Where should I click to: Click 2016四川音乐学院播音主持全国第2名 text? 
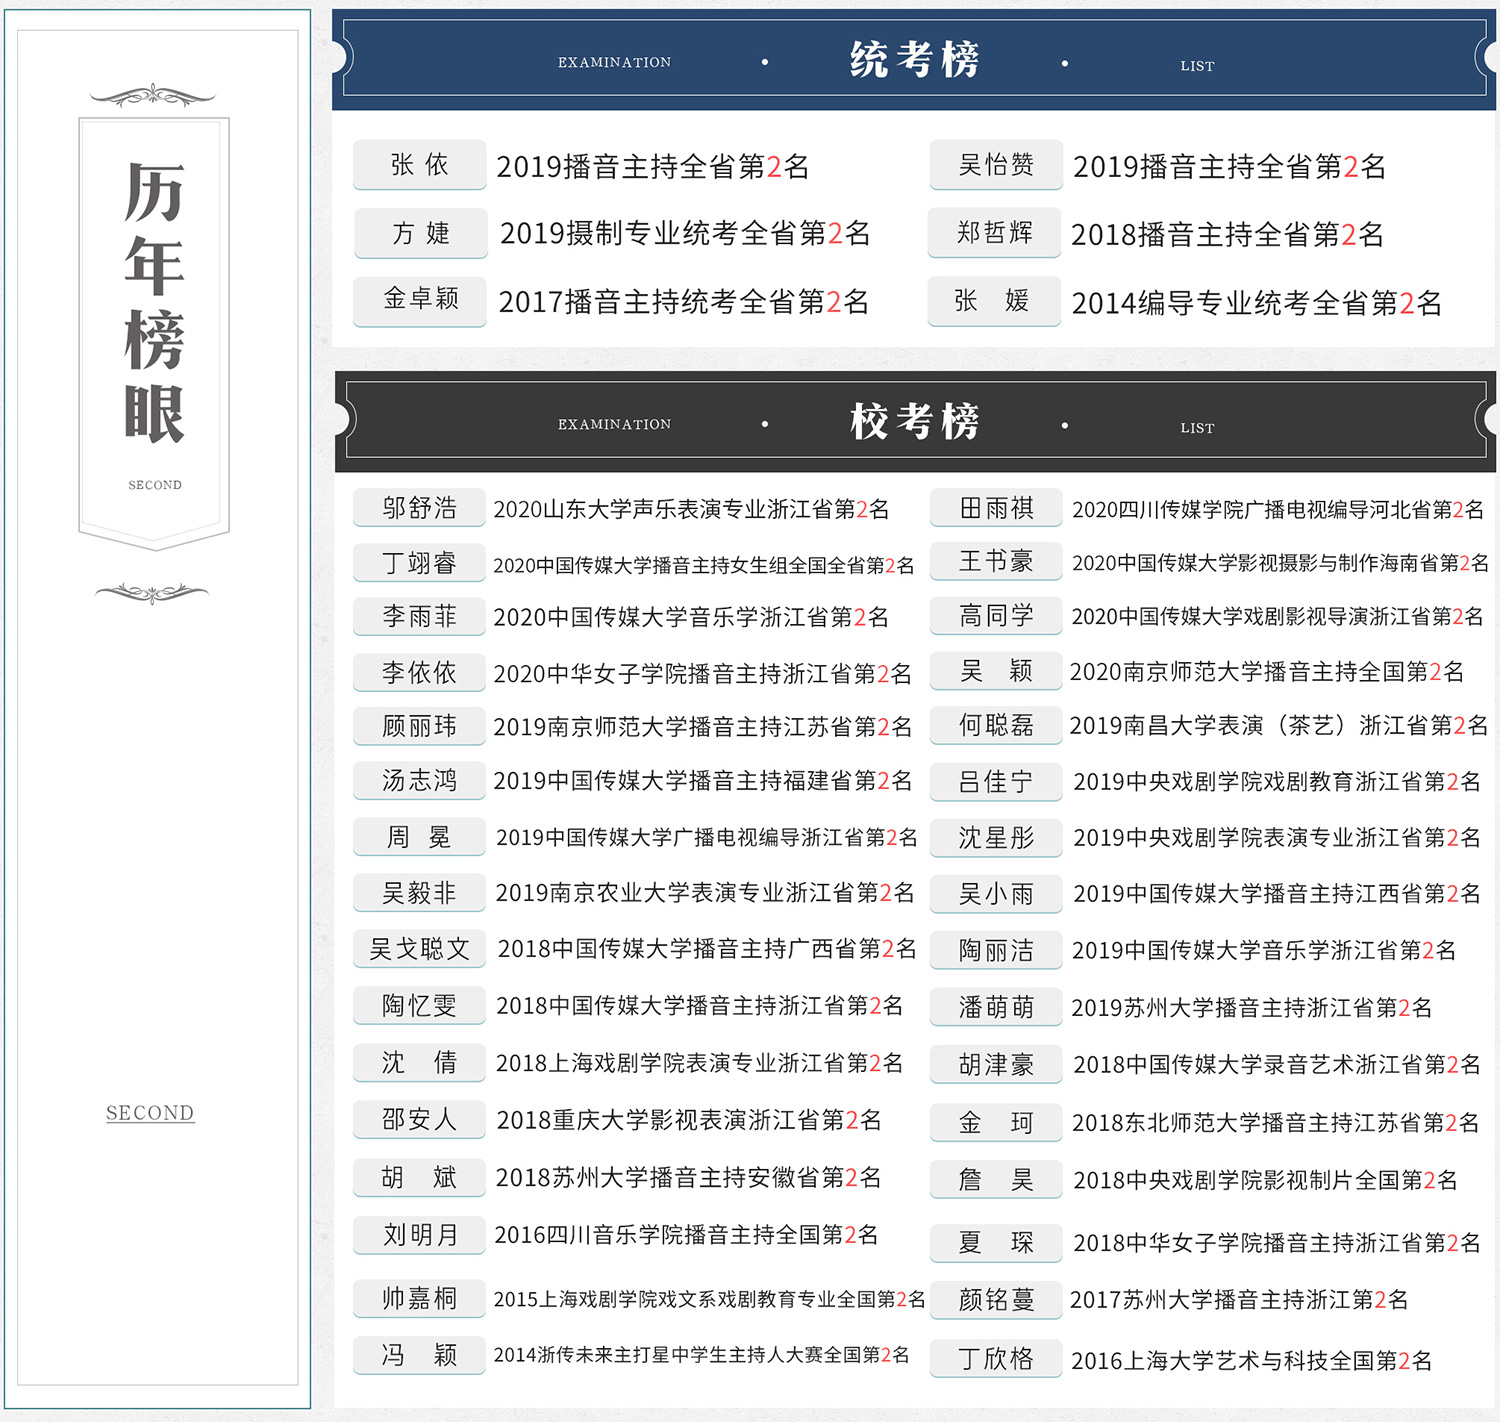point(686,1235)
